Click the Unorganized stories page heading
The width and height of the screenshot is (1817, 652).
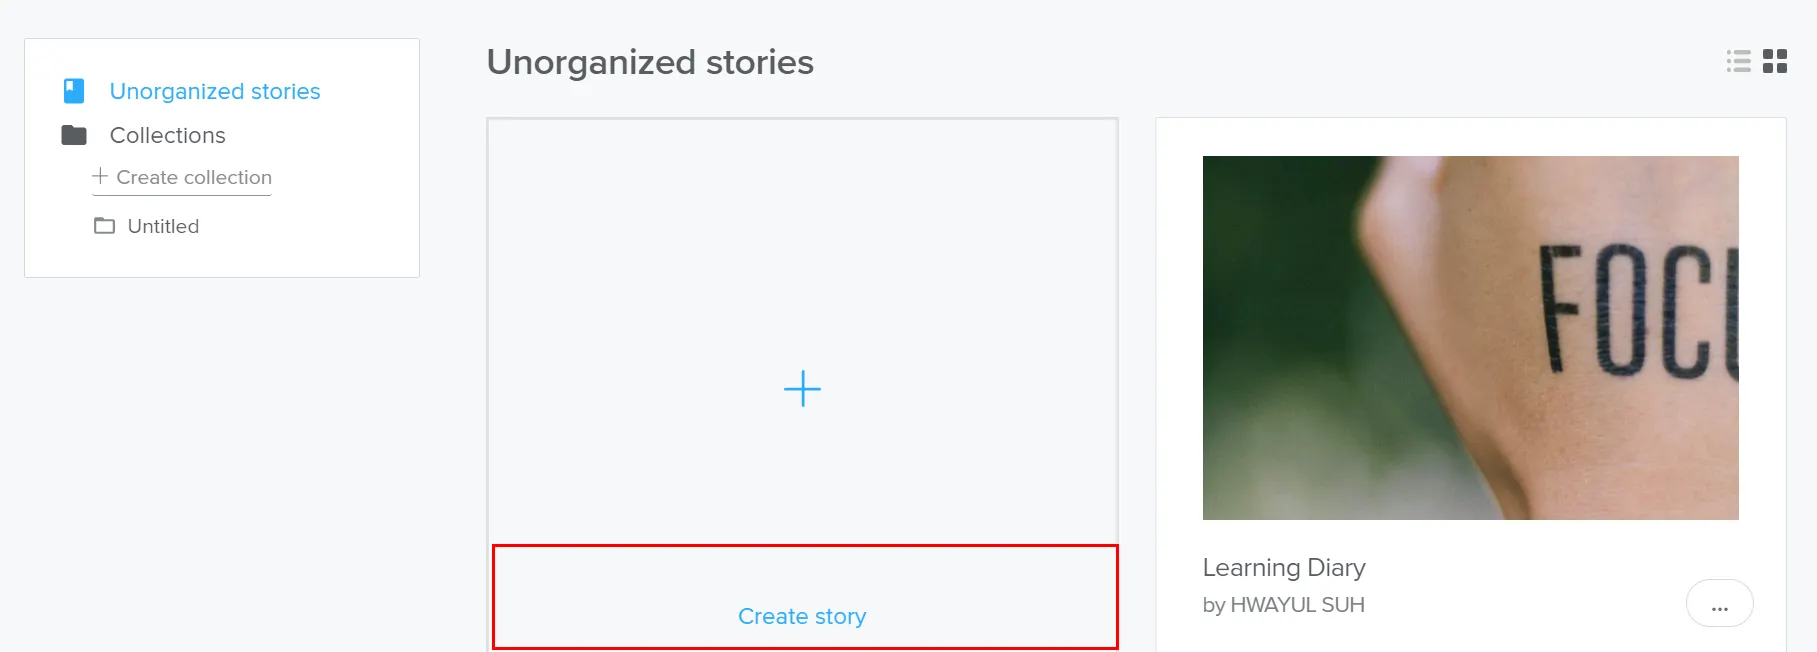[650, 62]
